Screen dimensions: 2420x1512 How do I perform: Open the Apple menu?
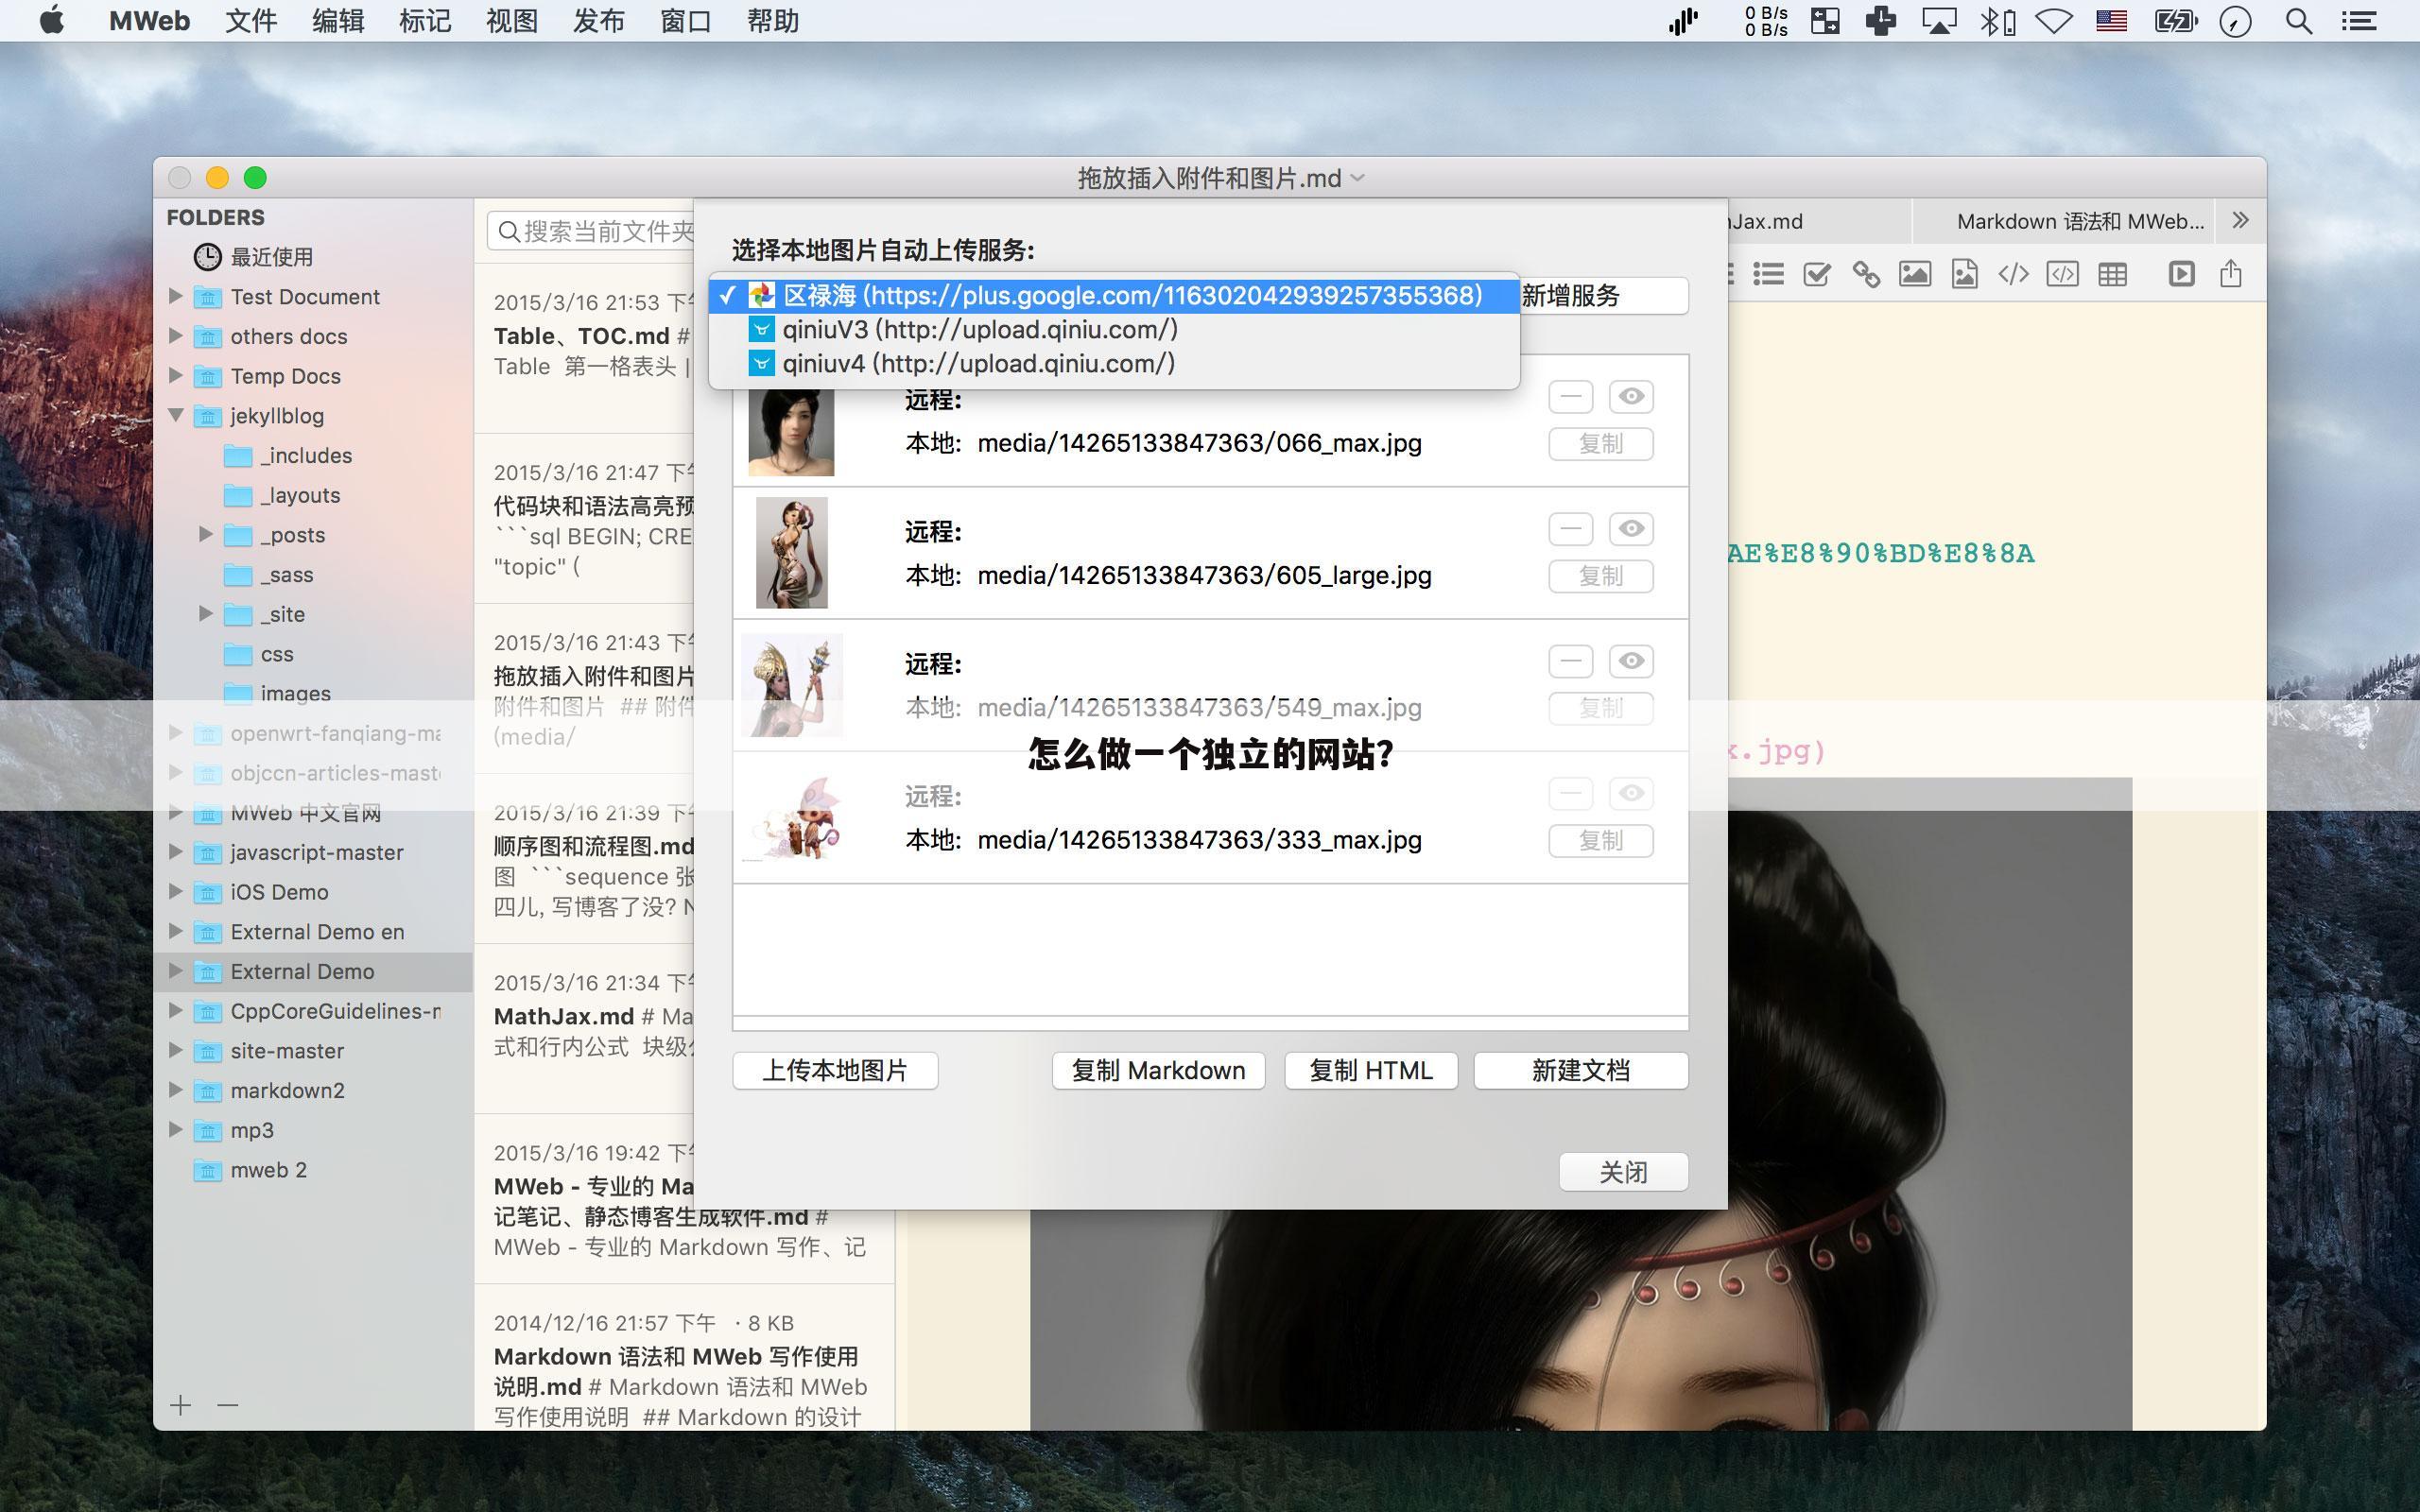pyautogui.click(x=52, y=20)
